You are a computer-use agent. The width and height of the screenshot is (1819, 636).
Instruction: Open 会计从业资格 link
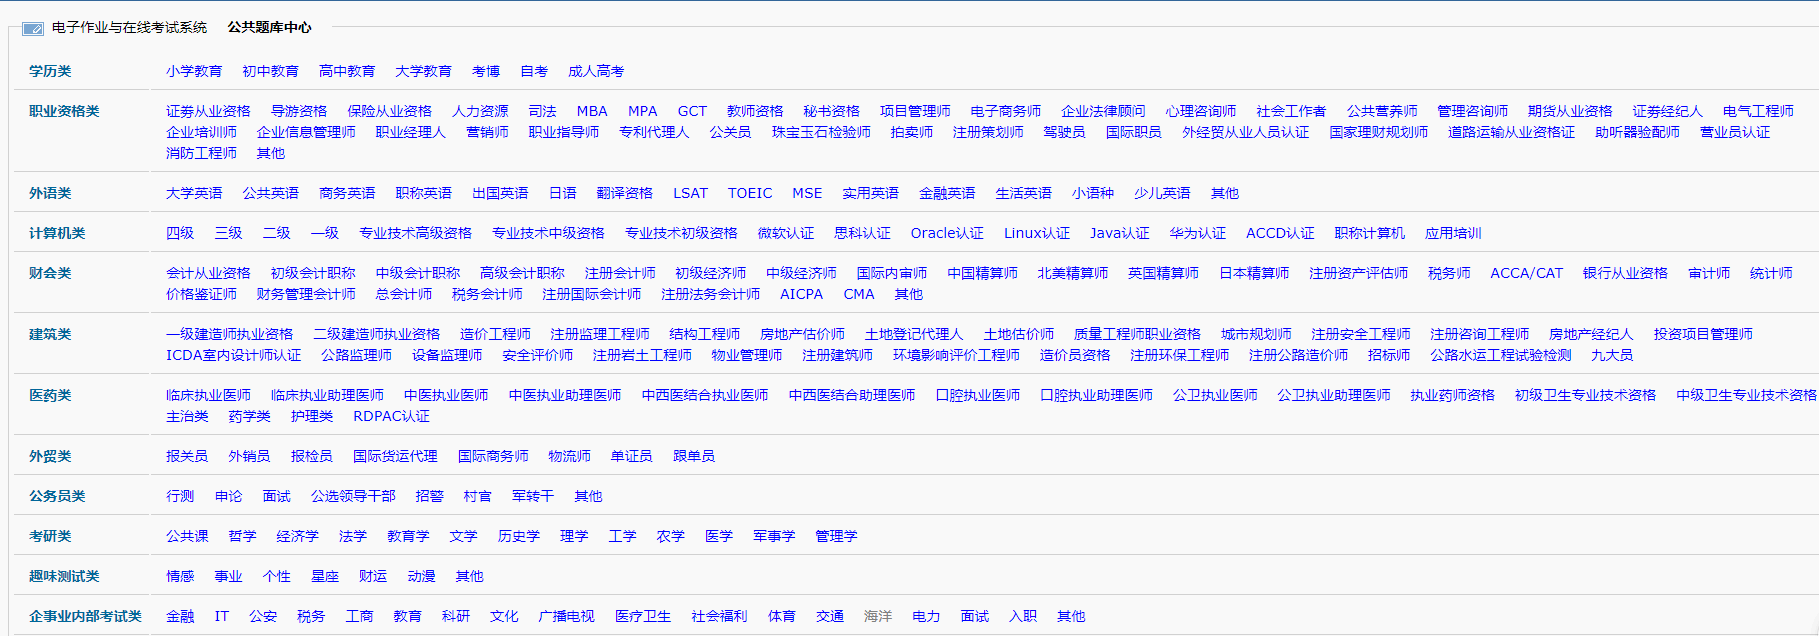click(208, 273)
